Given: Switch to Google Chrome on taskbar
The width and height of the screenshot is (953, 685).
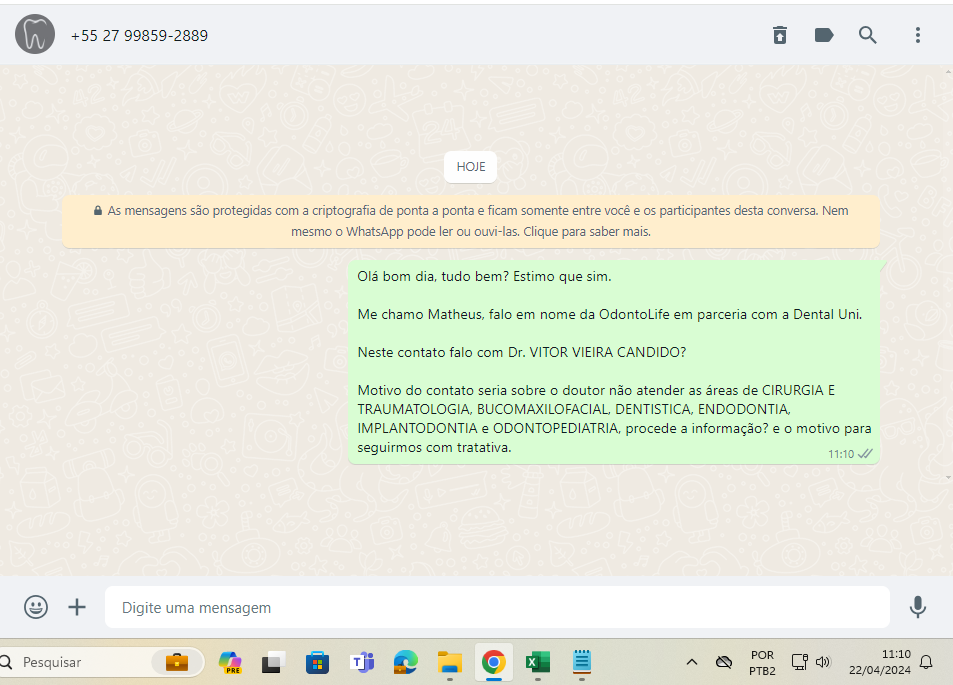Looking at the screenshot, I should click(494, 662).
